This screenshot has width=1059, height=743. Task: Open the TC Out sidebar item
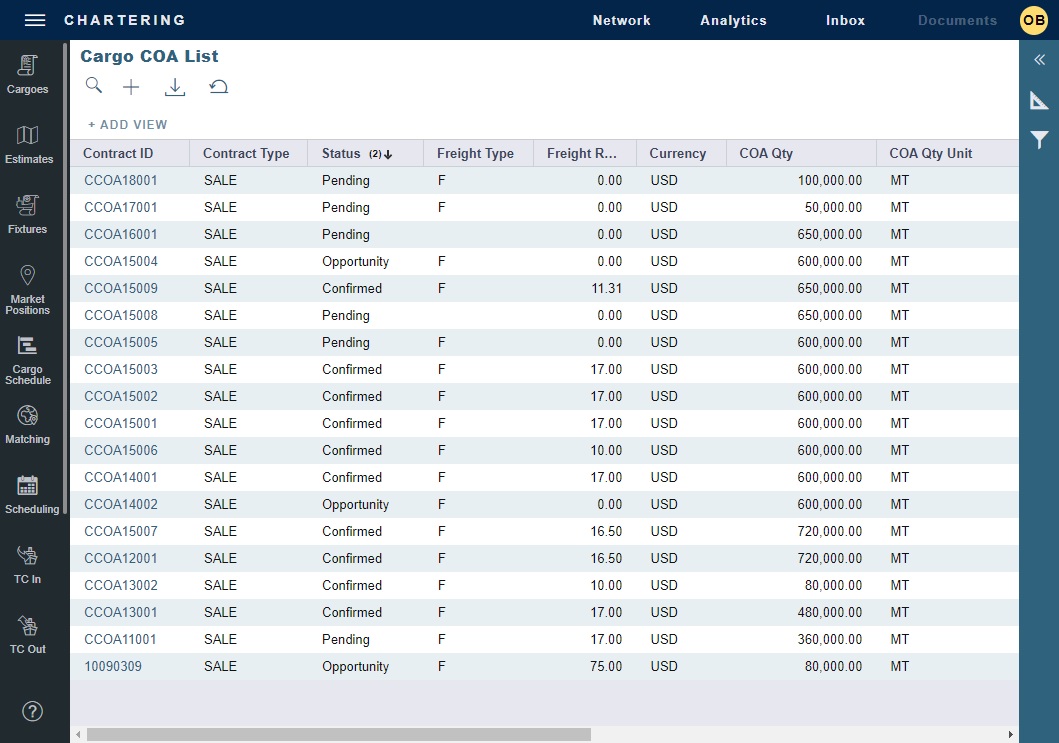tap(28, 635)
